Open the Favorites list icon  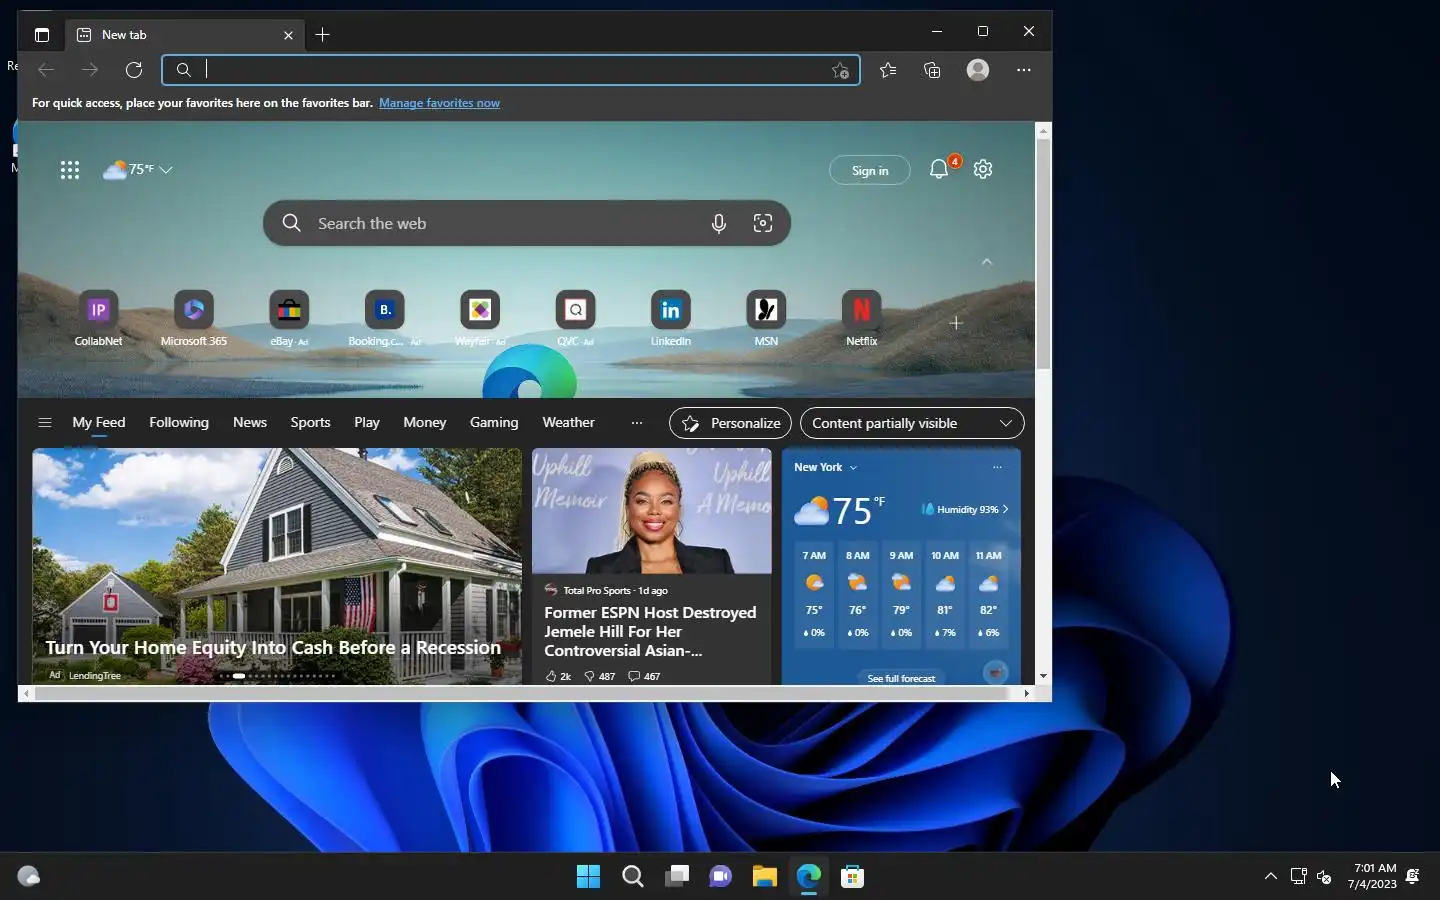888,70
